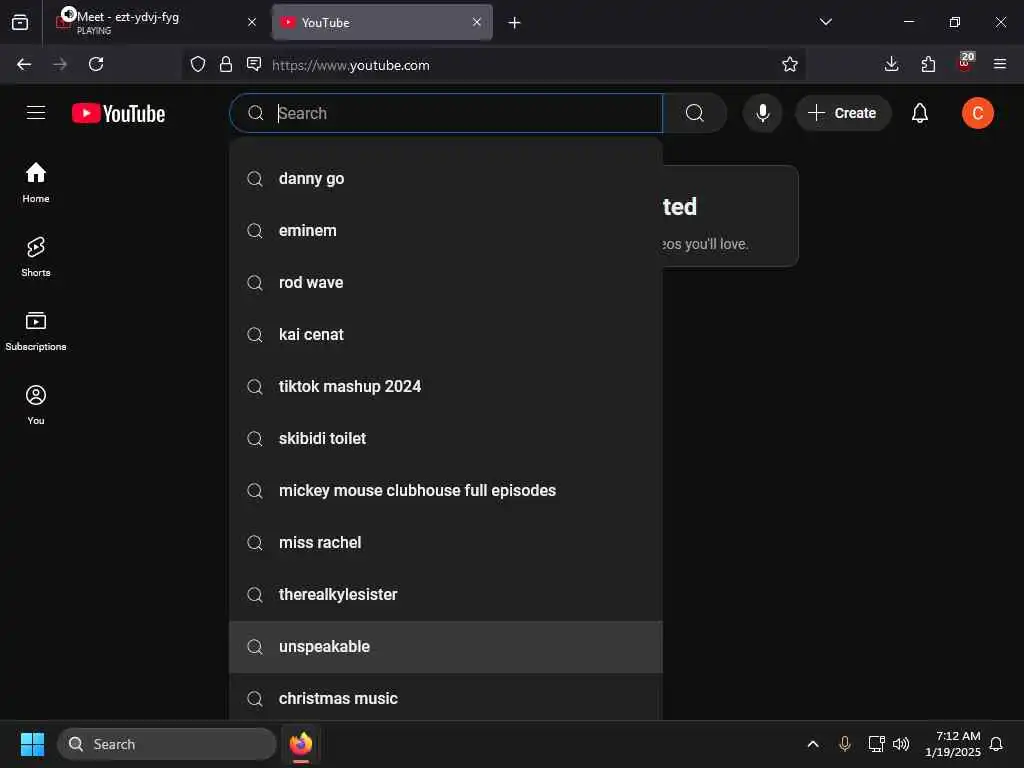Show hidden system tray icons
Screen dimensions: 1024x768
point(813,744)
